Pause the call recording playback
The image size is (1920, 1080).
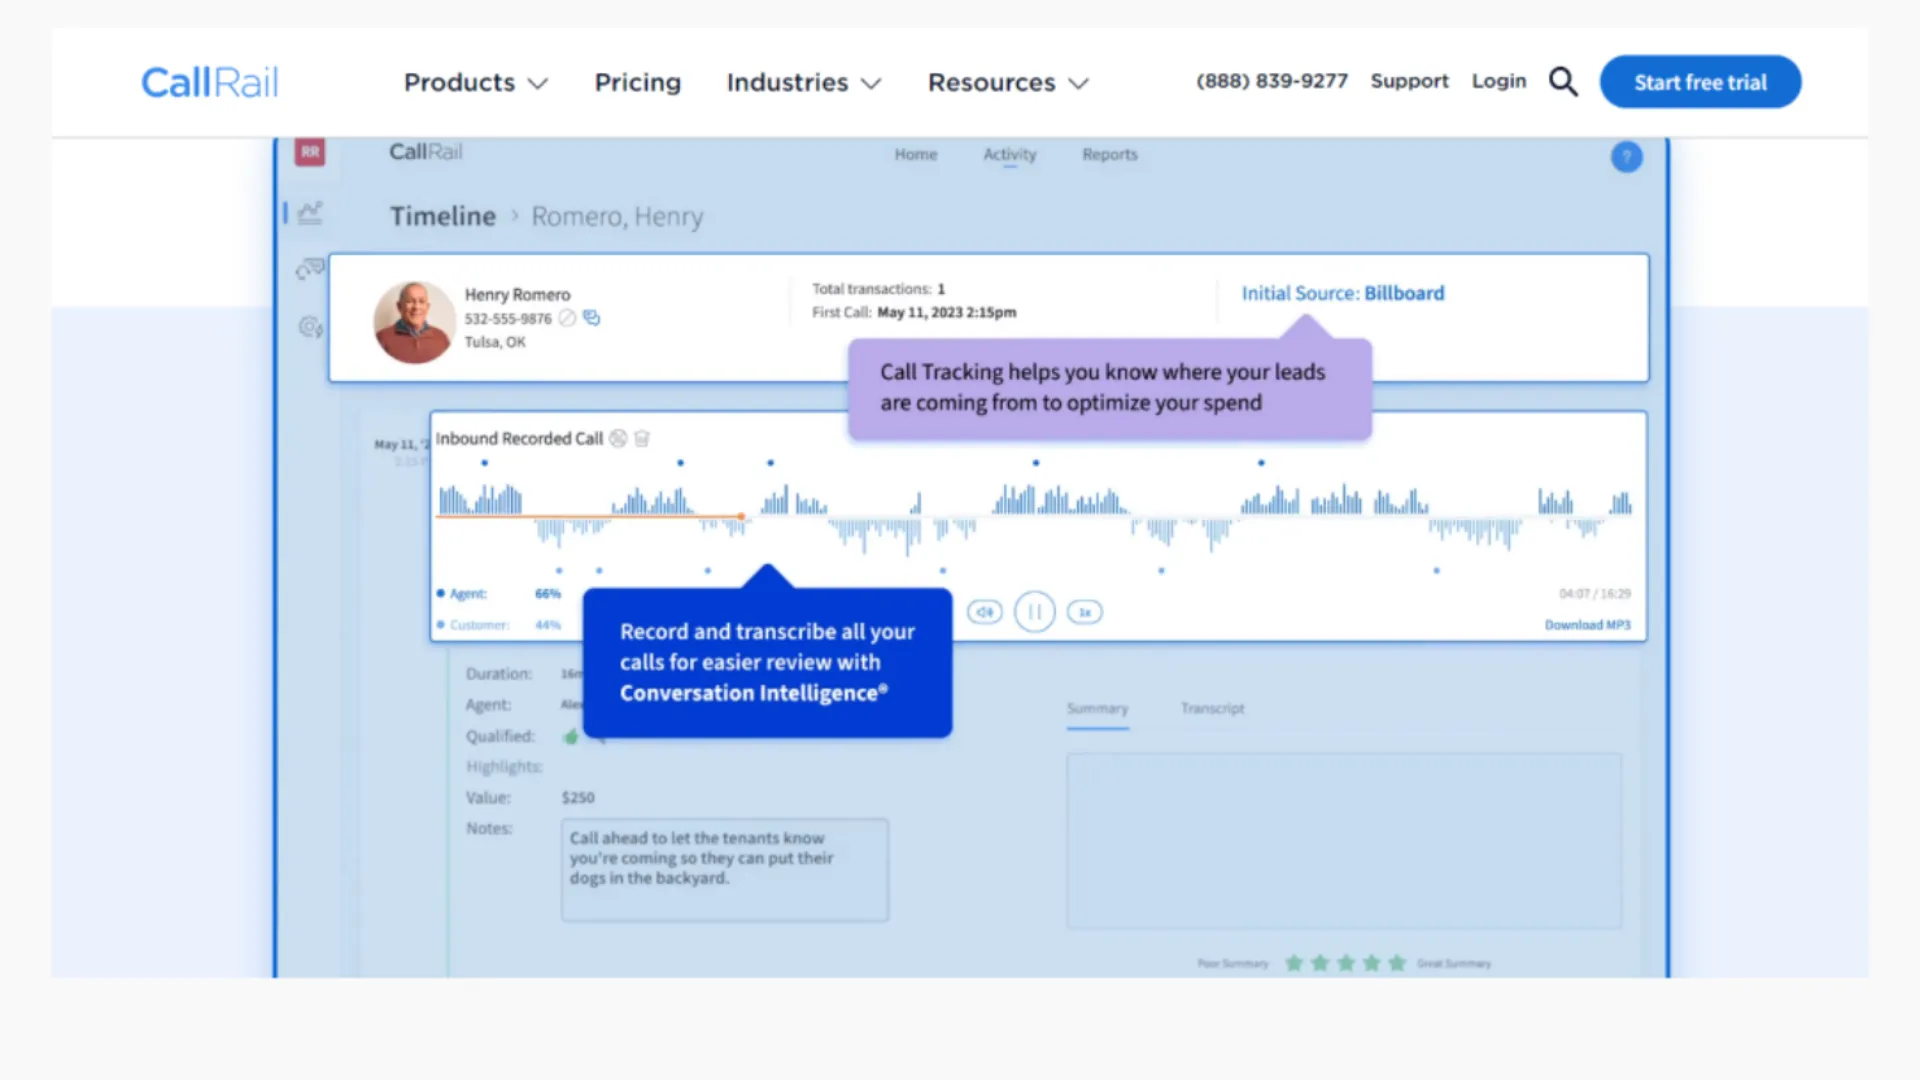(x=1034, y=612)
